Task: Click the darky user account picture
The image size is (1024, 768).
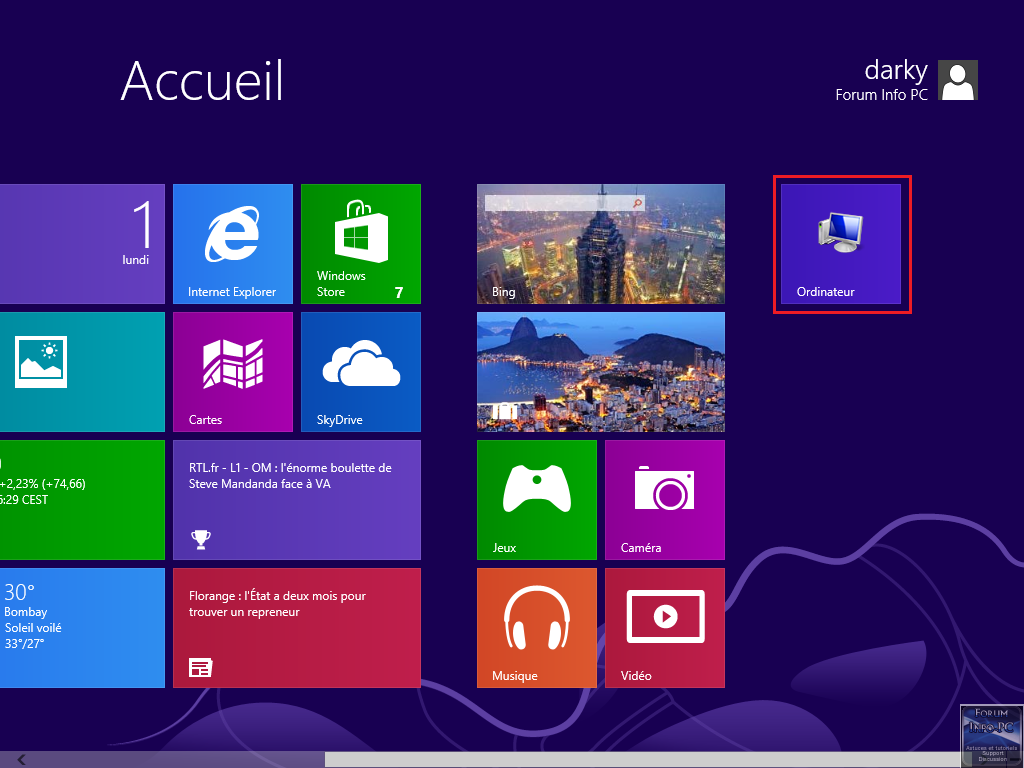Action: tap(959, 80)
